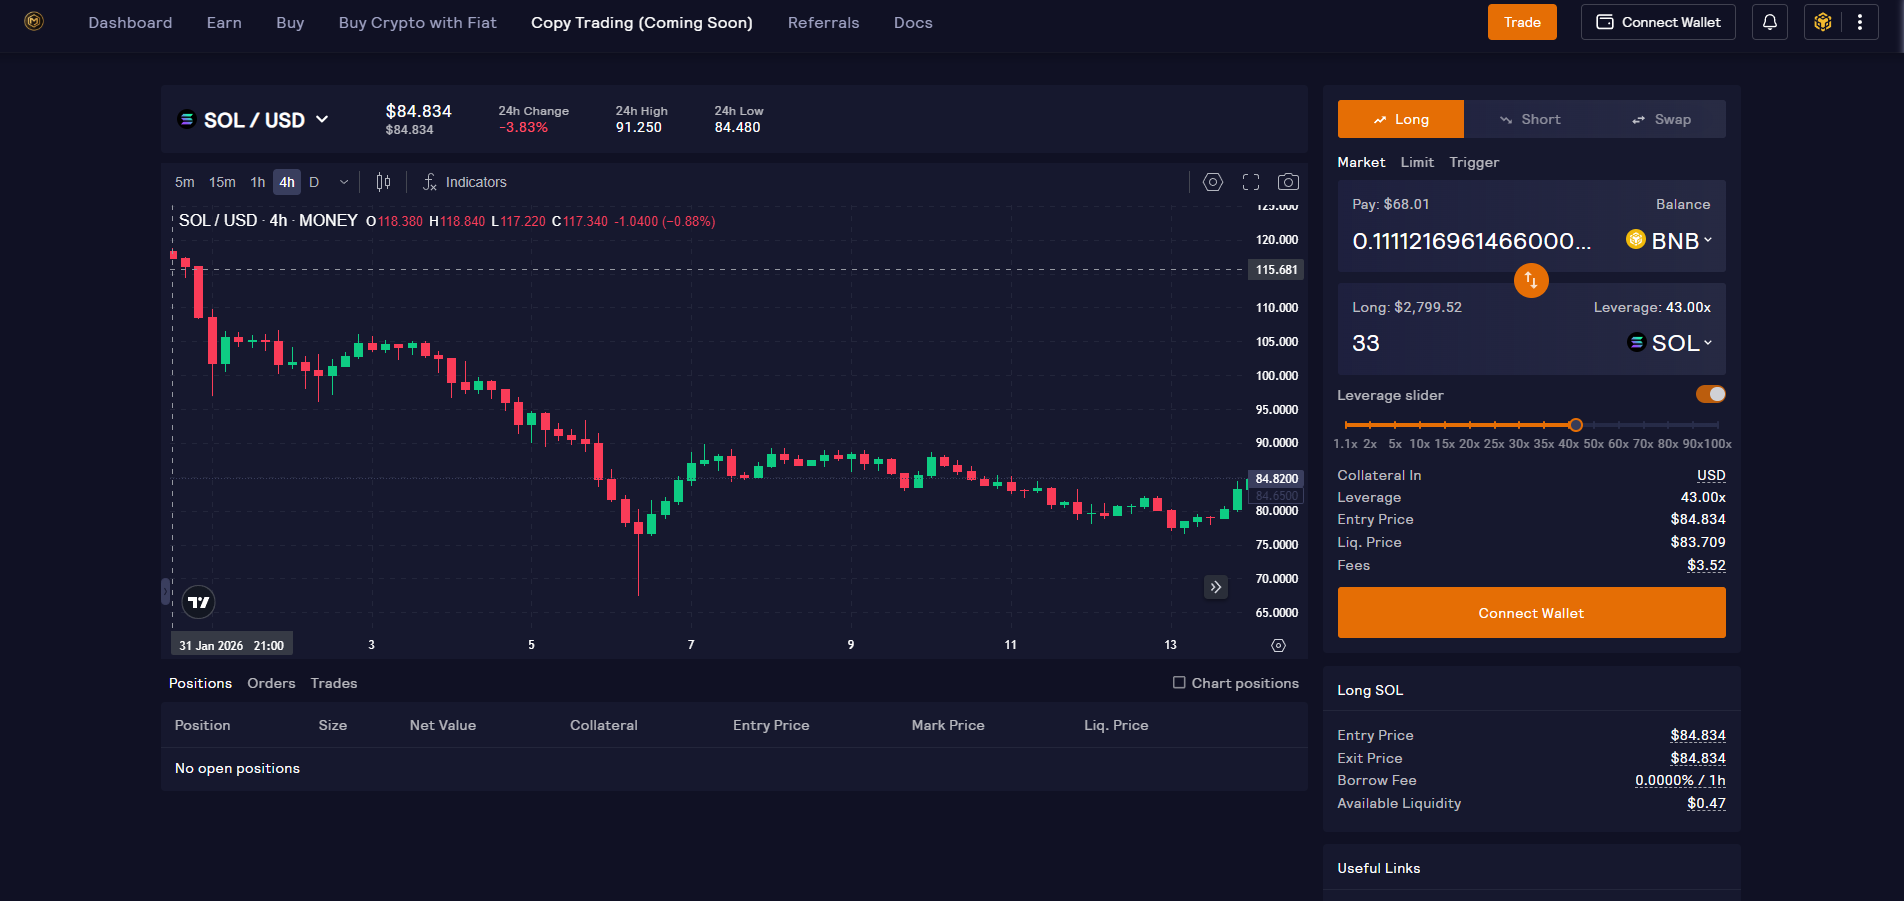Open the three-dot more options menu

point(1860,22)
